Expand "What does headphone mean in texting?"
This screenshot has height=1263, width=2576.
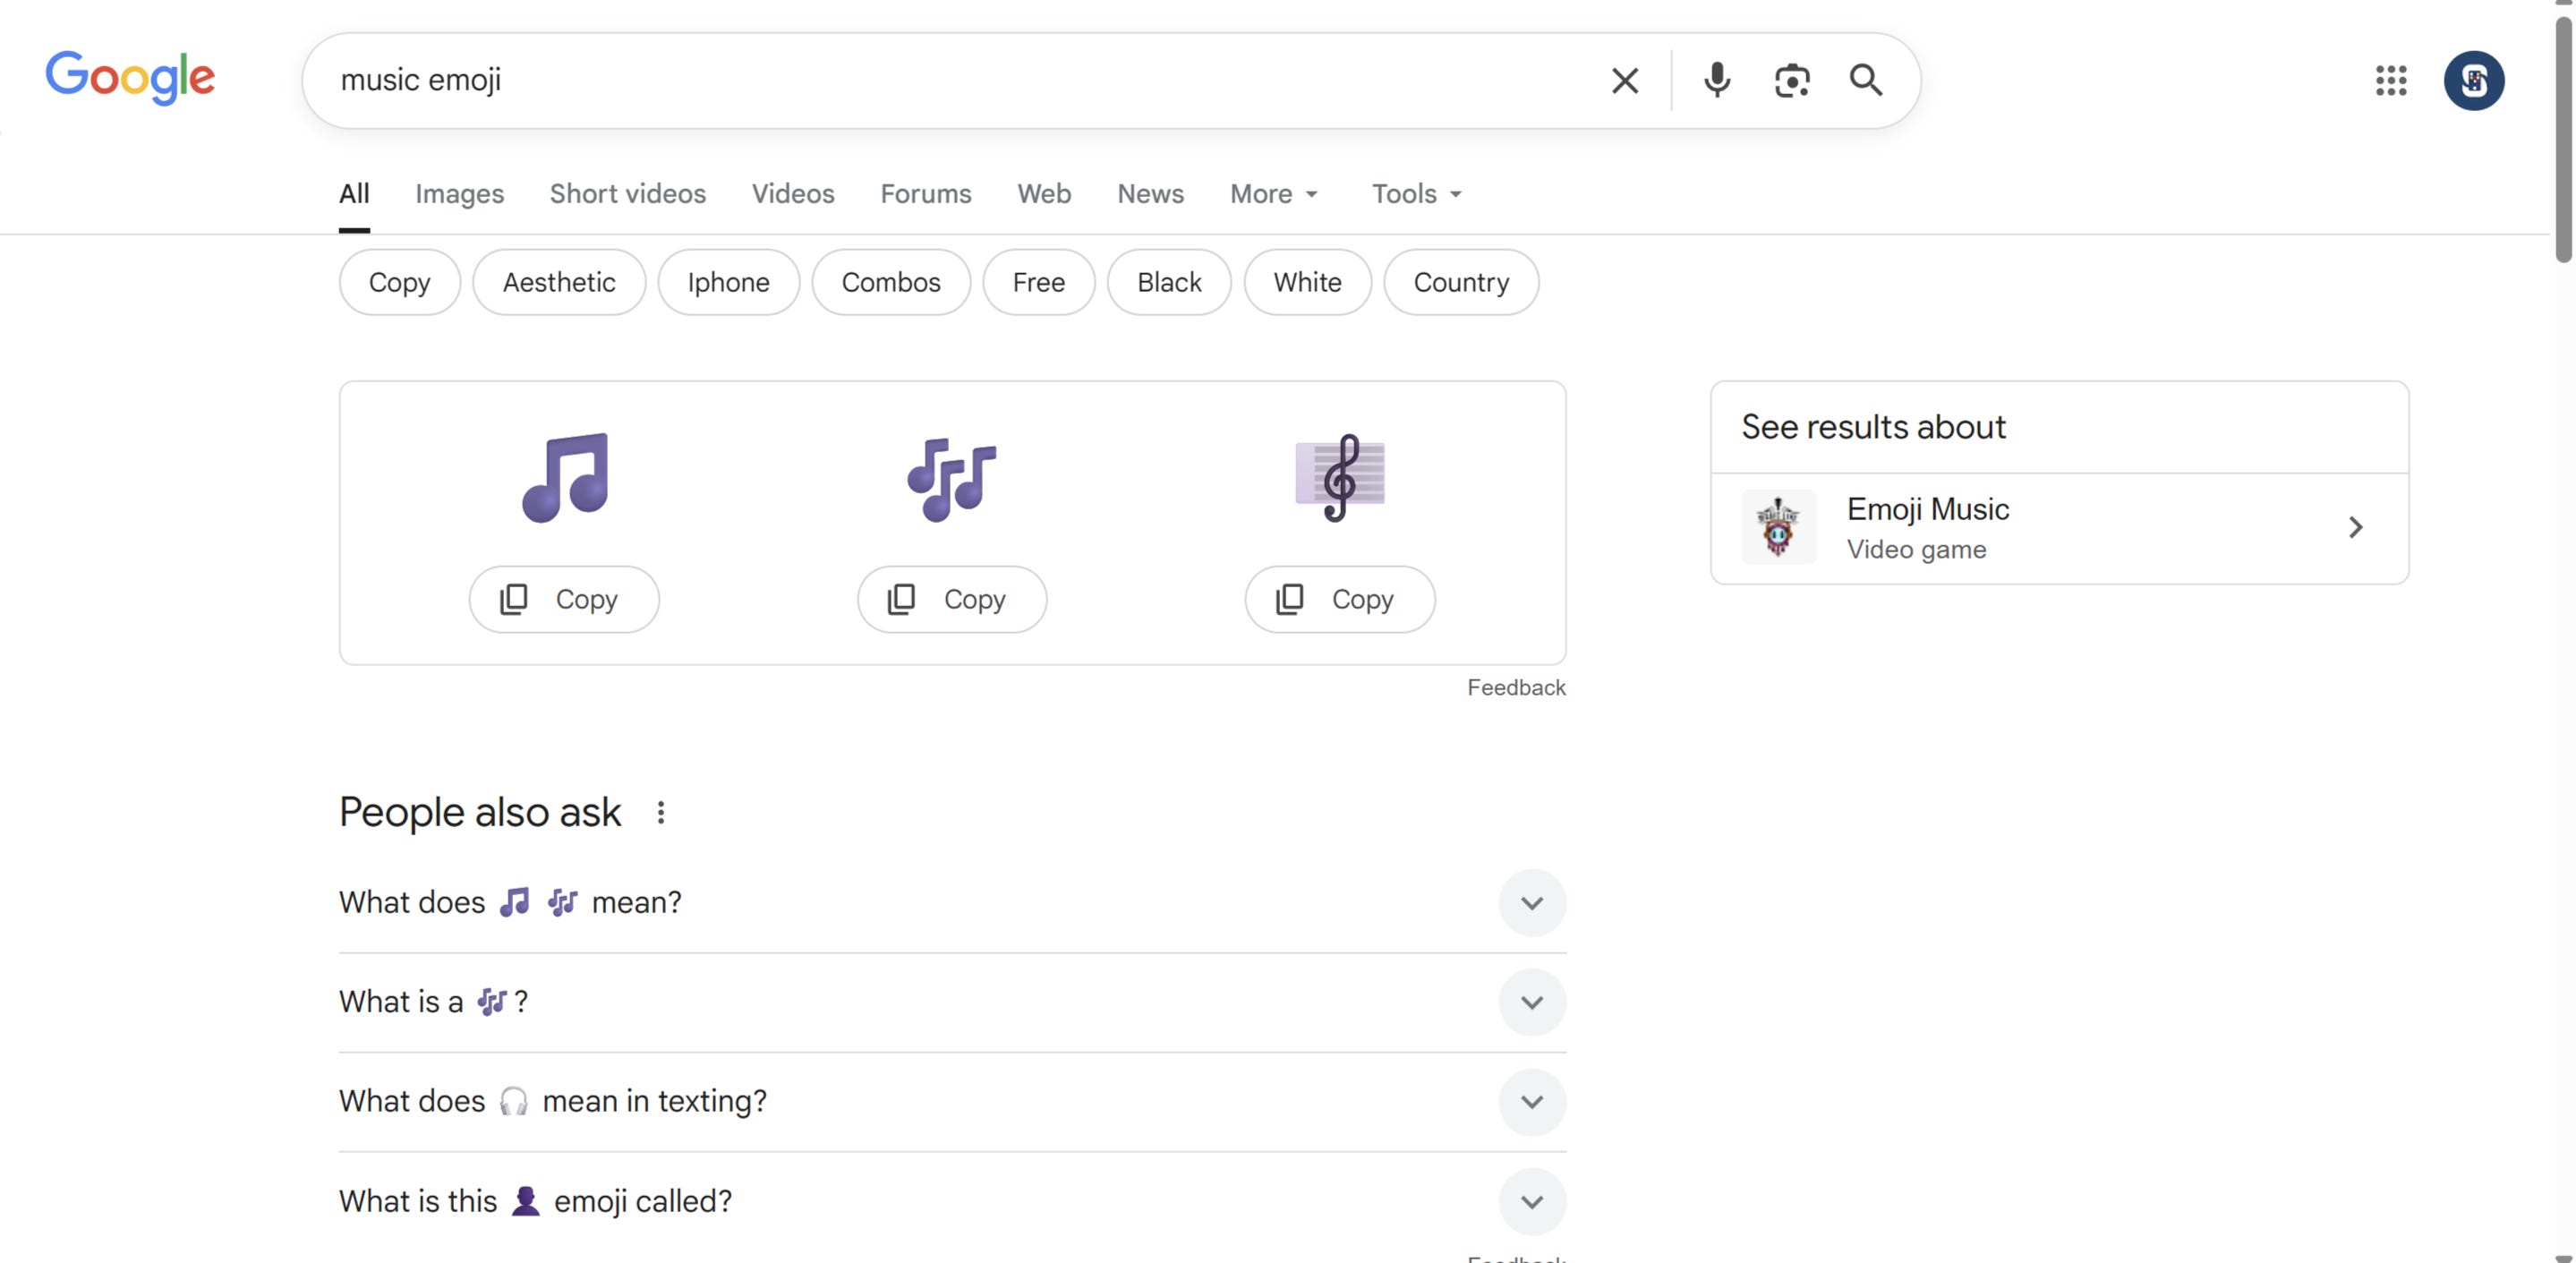click(1531, 1102)
